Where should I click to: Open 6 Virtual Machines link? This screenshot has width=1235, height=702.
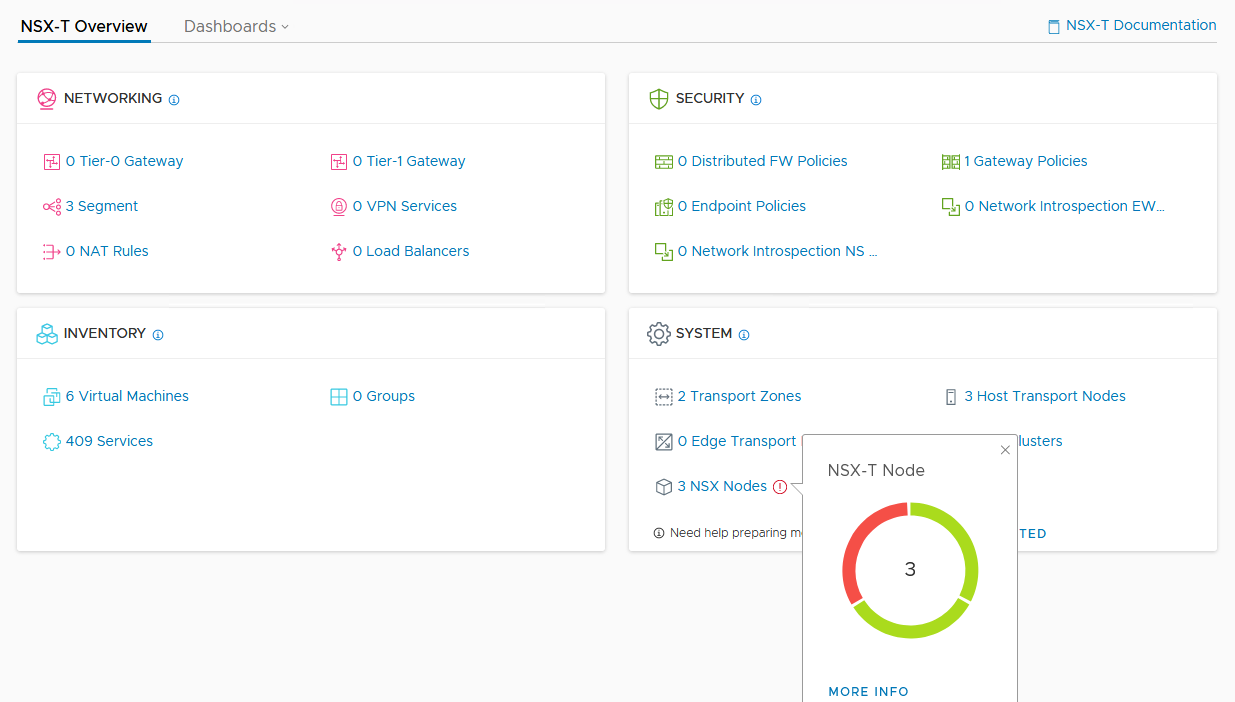click(127, 396)
